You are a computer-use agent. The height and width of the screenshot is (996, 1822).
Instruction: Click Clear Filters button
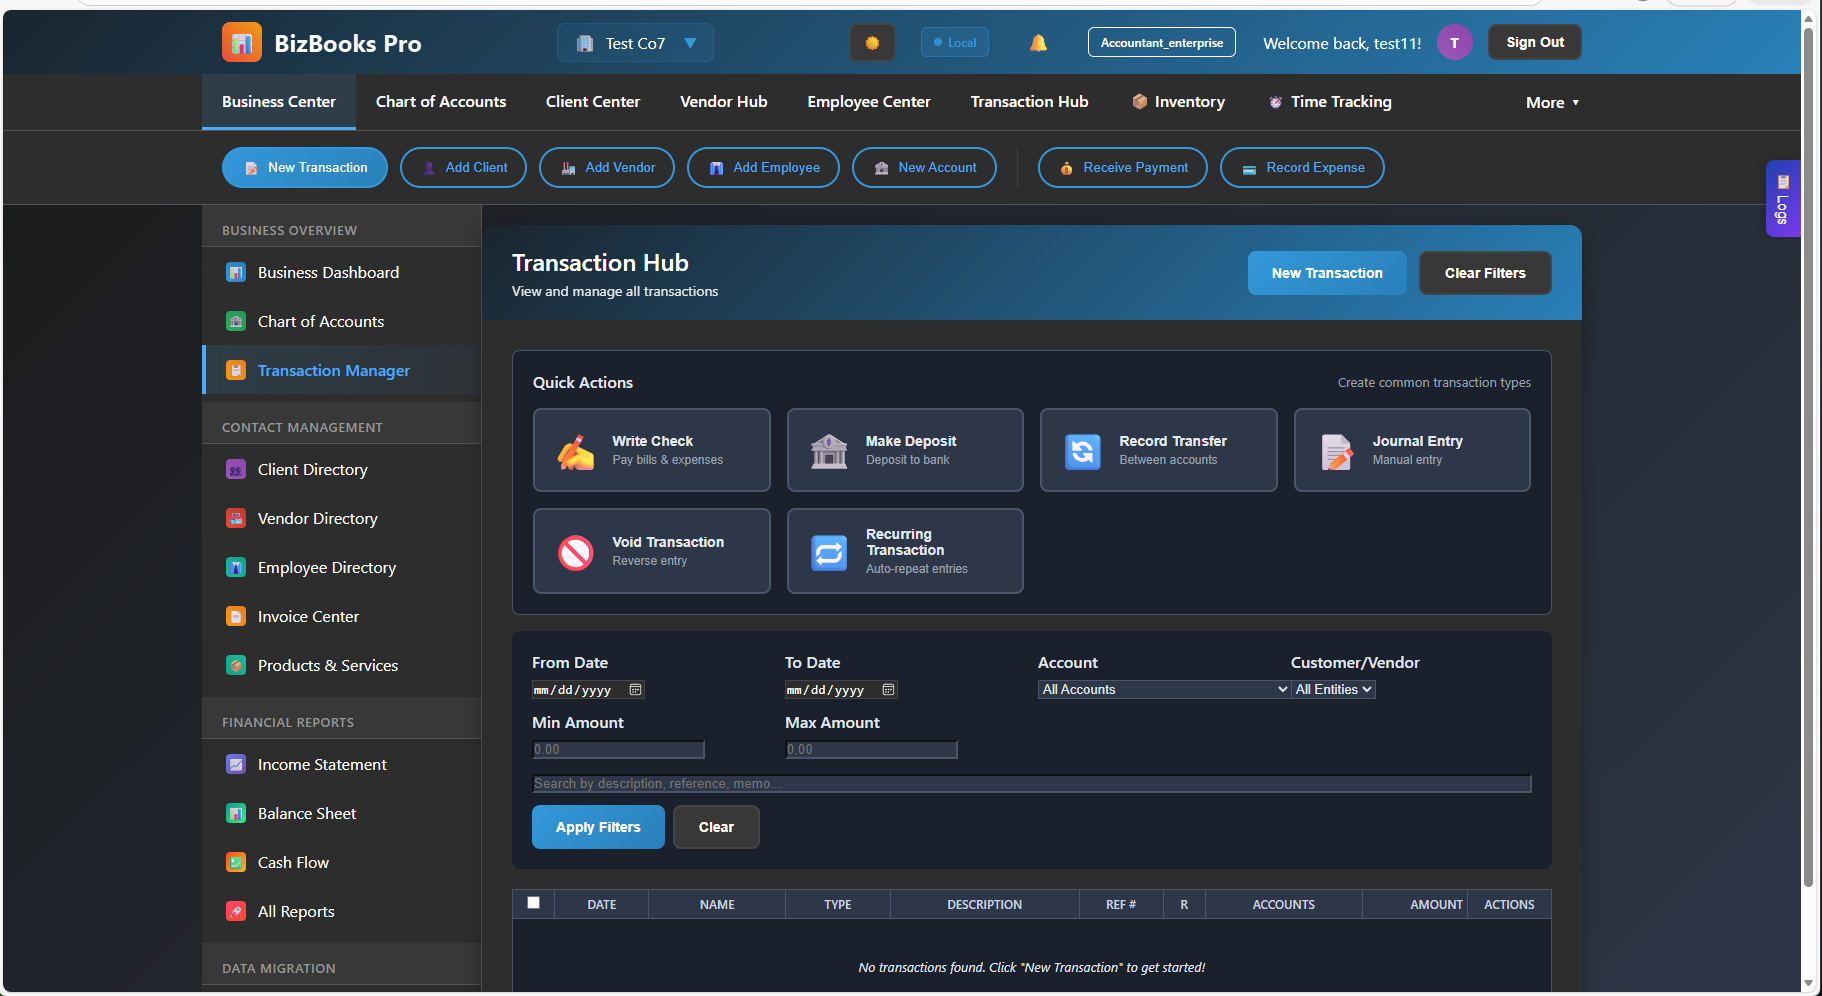(x=1485, y=273)
